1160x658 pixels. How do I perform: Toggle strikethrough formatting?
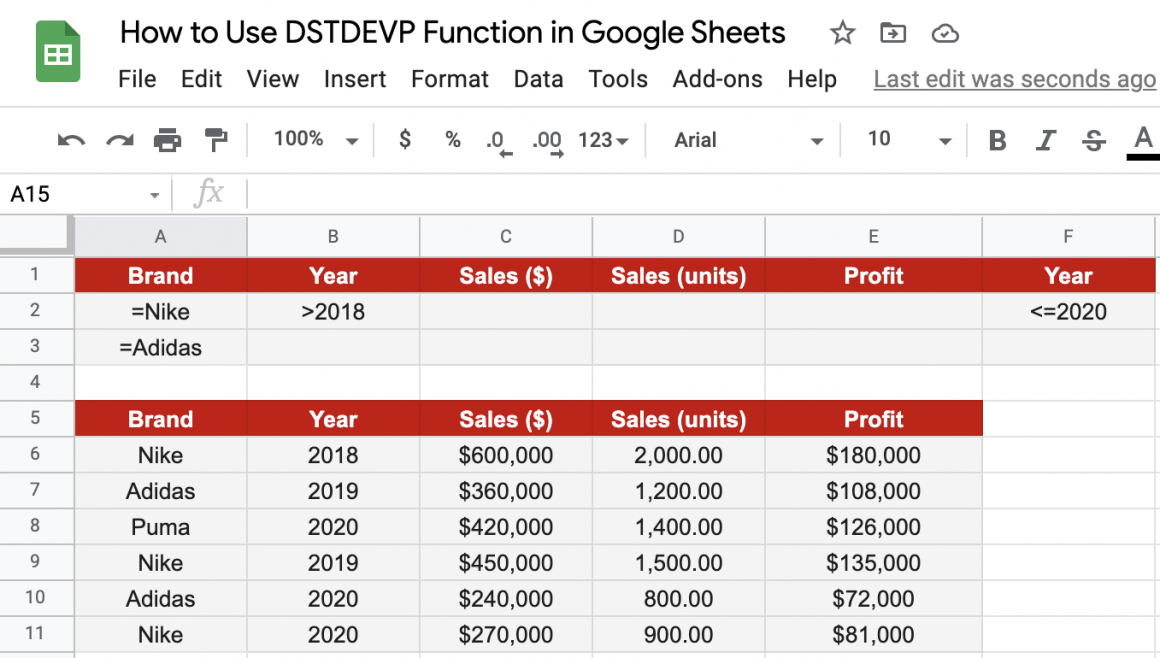tap(1093, 140)
